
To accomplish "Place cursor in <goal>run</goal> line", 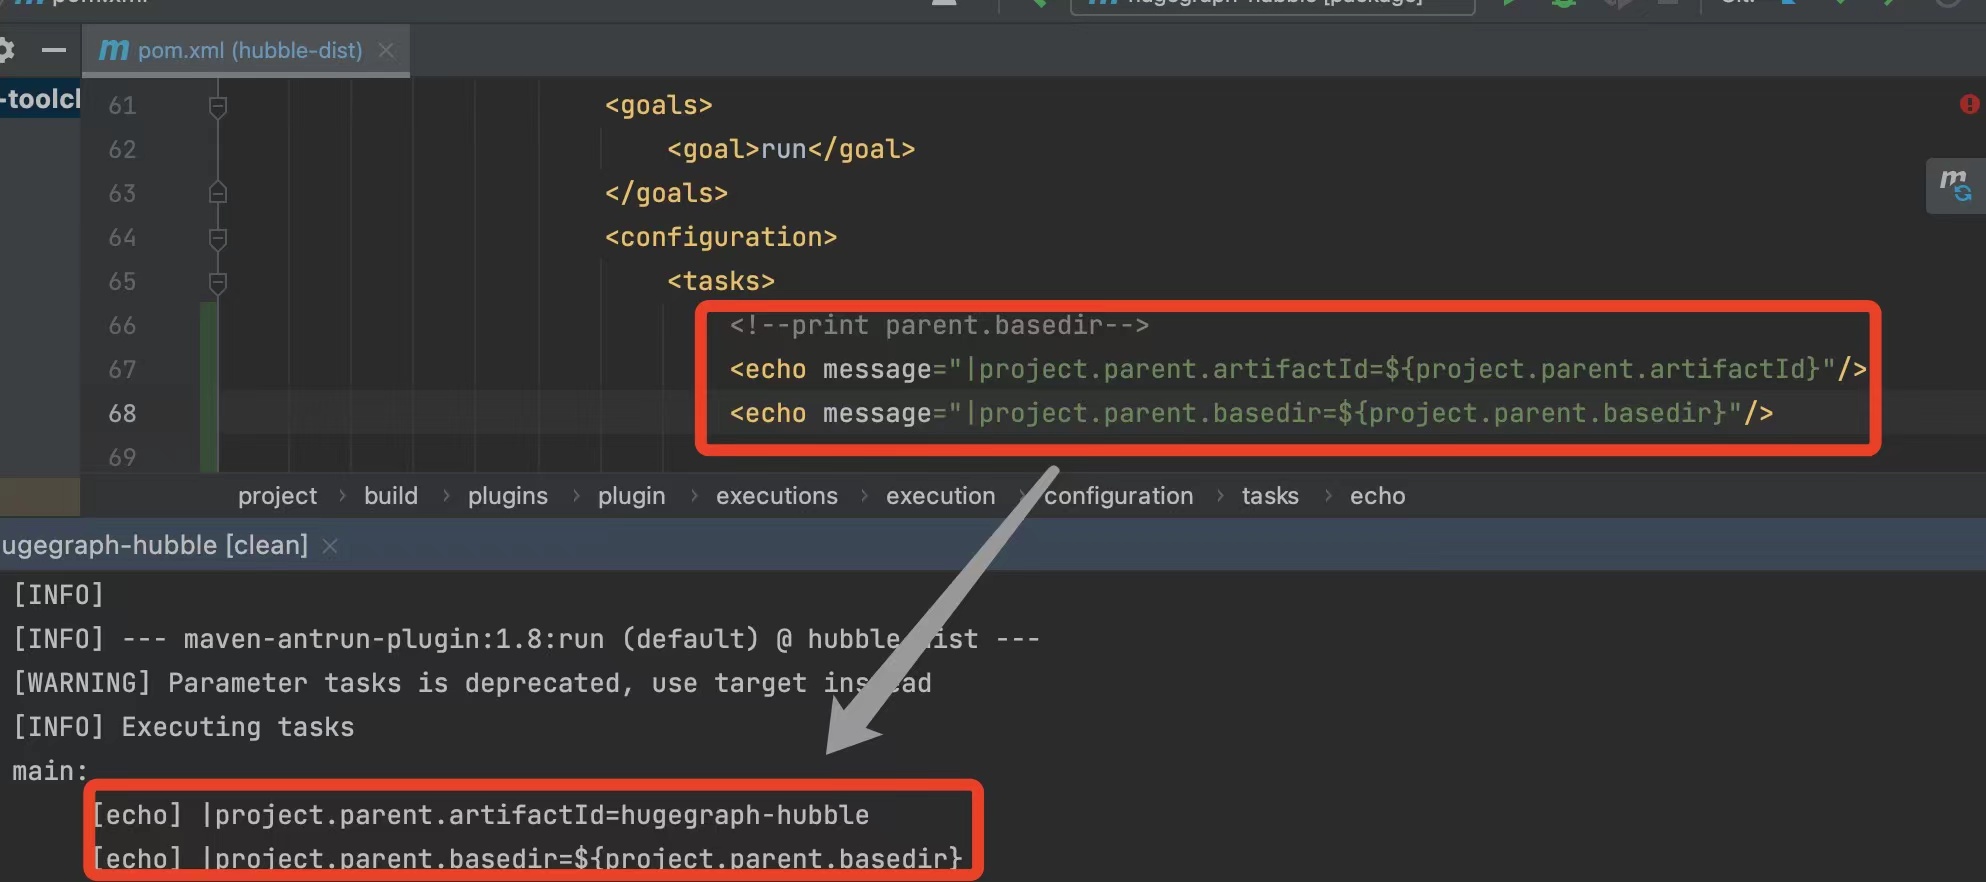I will coord(791,149).
